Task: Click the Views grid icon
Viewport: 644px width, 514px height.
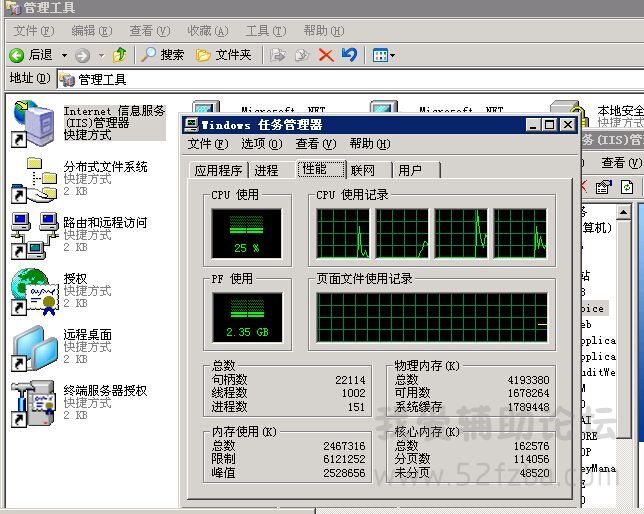Action: tap(380, 55)
